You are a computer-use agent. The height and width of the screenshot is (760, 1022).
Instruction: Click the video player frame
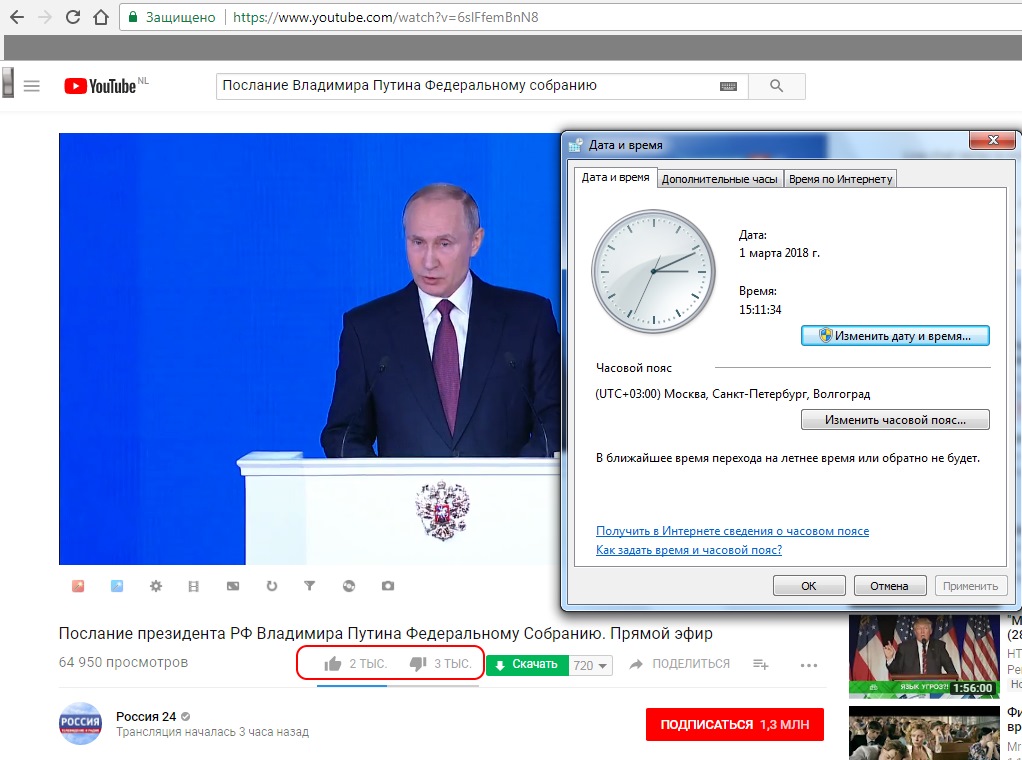[x=310, y=349]
